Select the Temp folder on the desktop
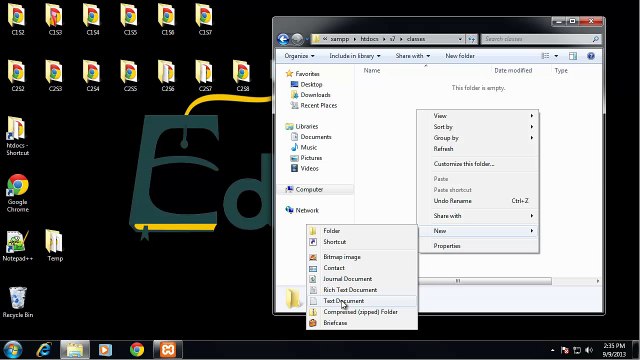This screenshot has height=360, width=640. pos(55,245)
